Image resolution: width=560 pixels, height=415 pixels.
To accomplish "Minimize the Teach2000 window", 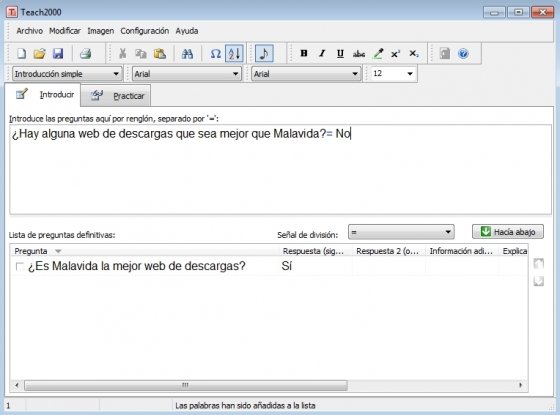I will coord(494,12).
